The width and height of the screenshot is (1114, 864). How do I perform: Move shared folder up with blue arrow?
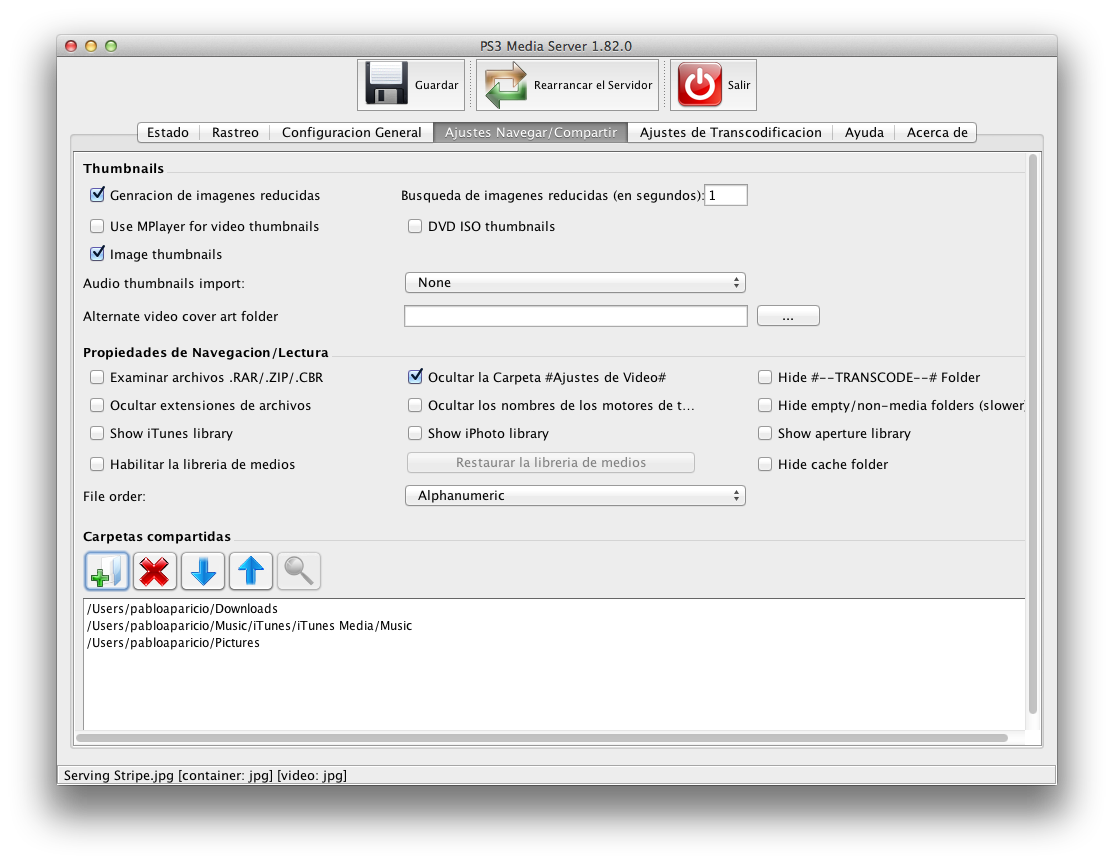[x=251, y=571]
